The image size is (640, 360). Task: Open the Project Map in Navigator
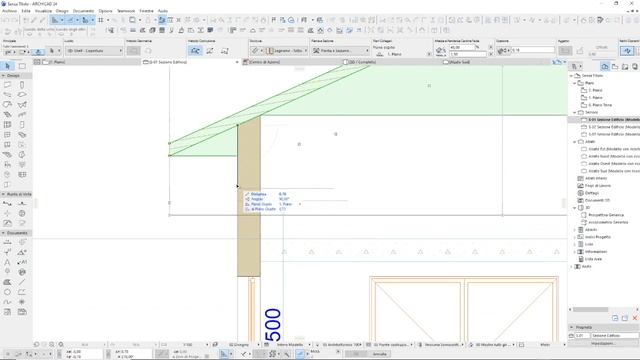(605, 66)
